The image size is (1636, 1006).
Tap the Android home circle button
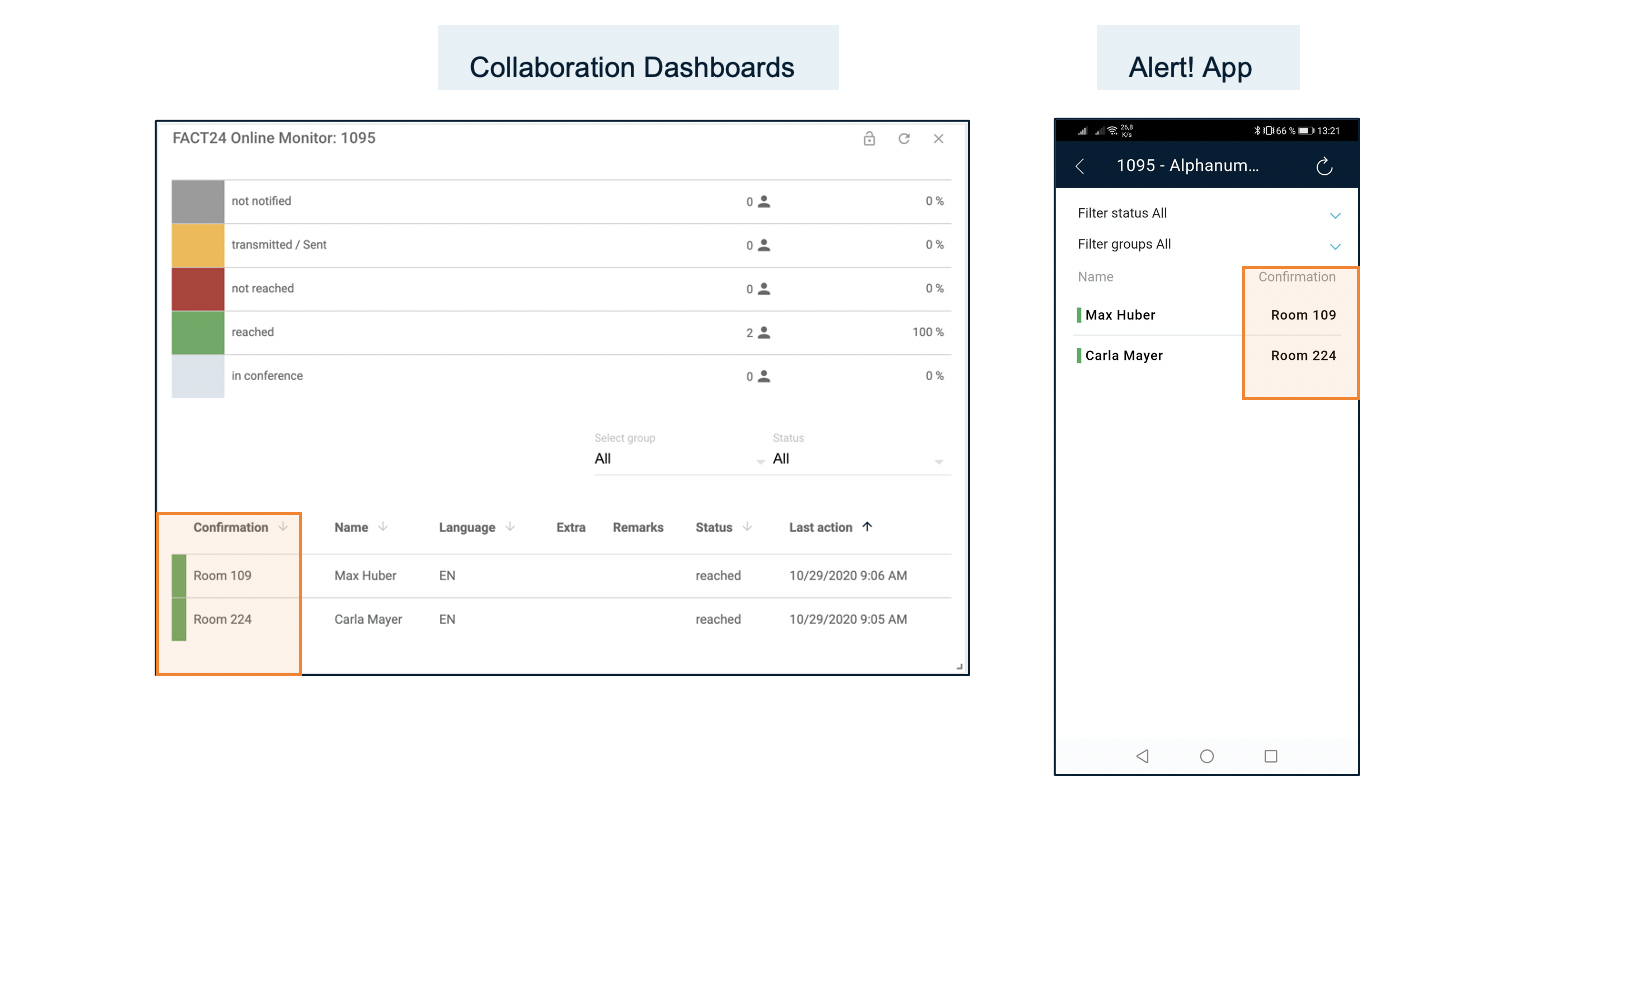1207,756
